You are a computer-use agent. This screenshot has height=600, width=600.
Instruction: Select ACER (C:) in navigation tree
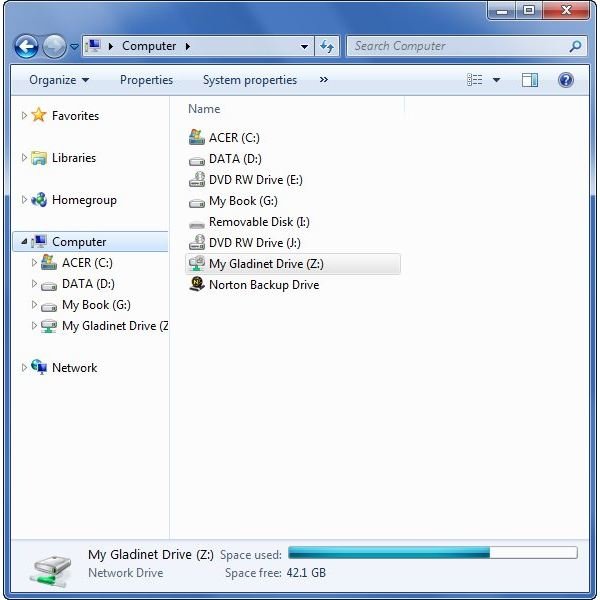[87, 263]
